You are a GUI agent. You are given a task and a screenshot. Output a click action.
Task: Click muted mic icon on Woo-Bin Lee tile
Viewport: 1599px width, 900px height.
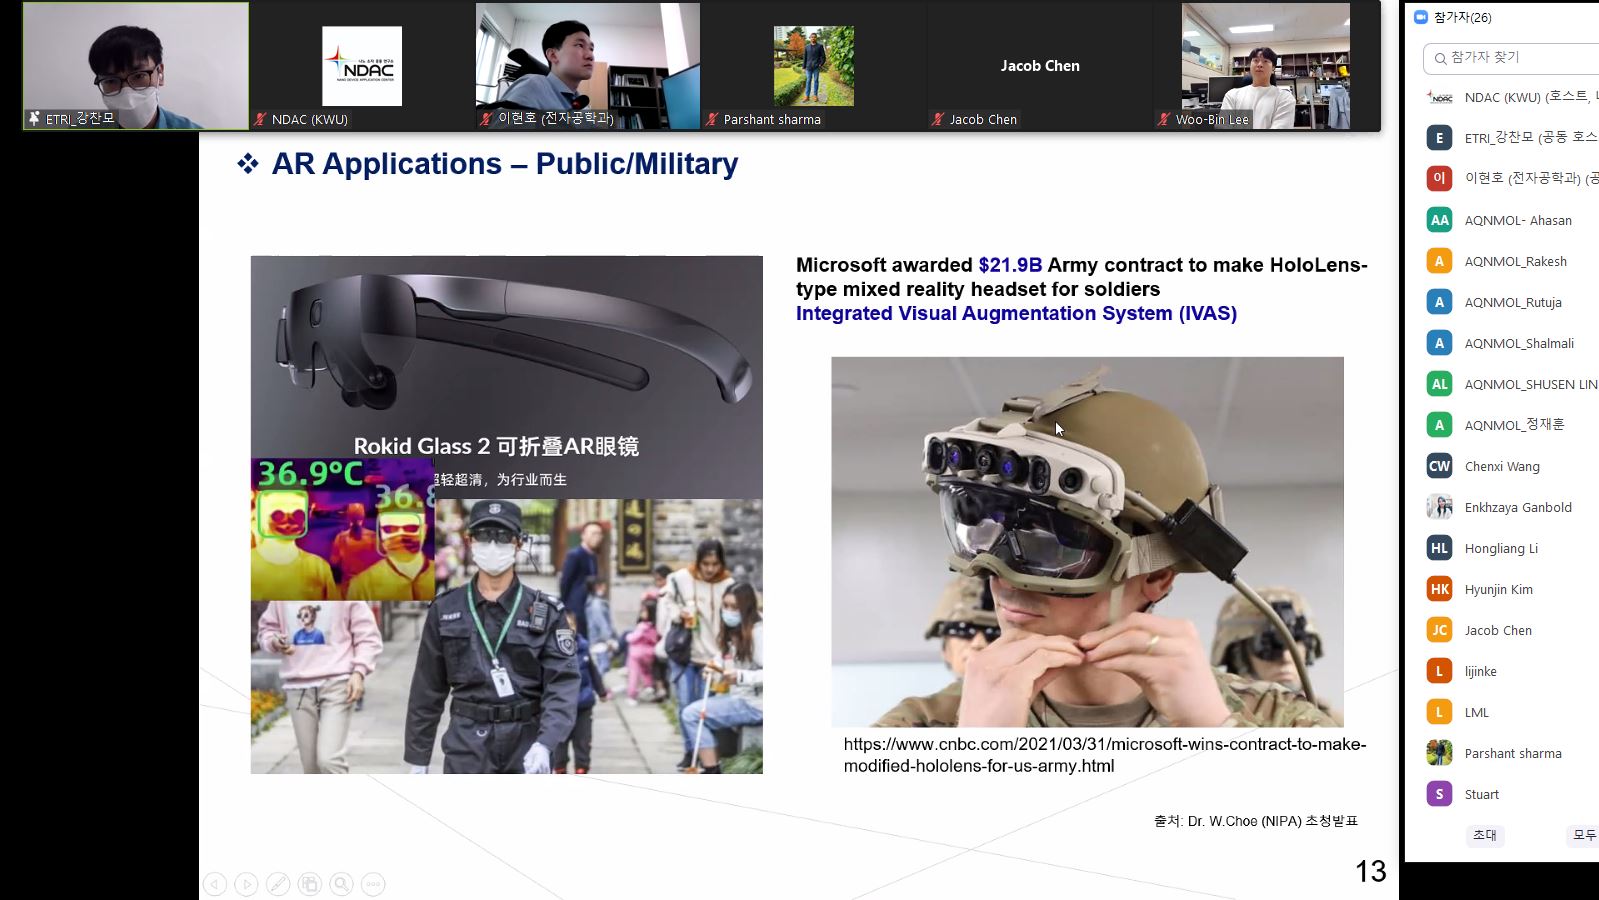click(x=1164, y=119)
